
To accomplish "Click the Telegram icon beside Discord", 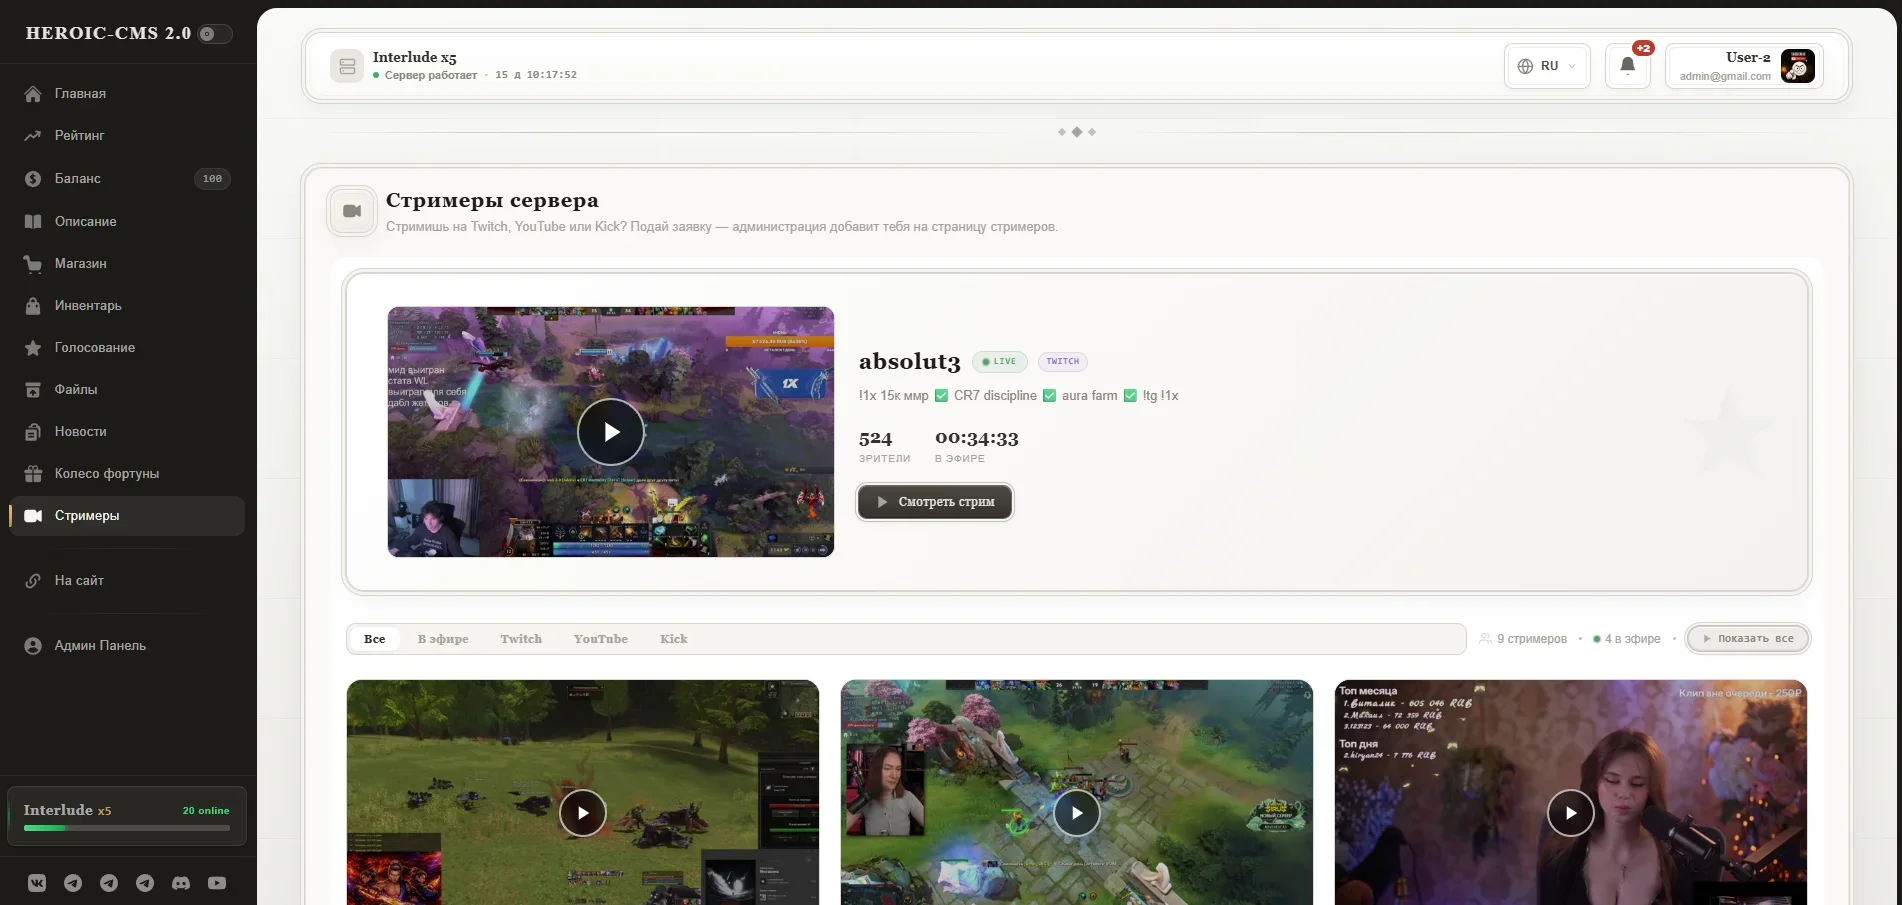I will coord(145,883).
